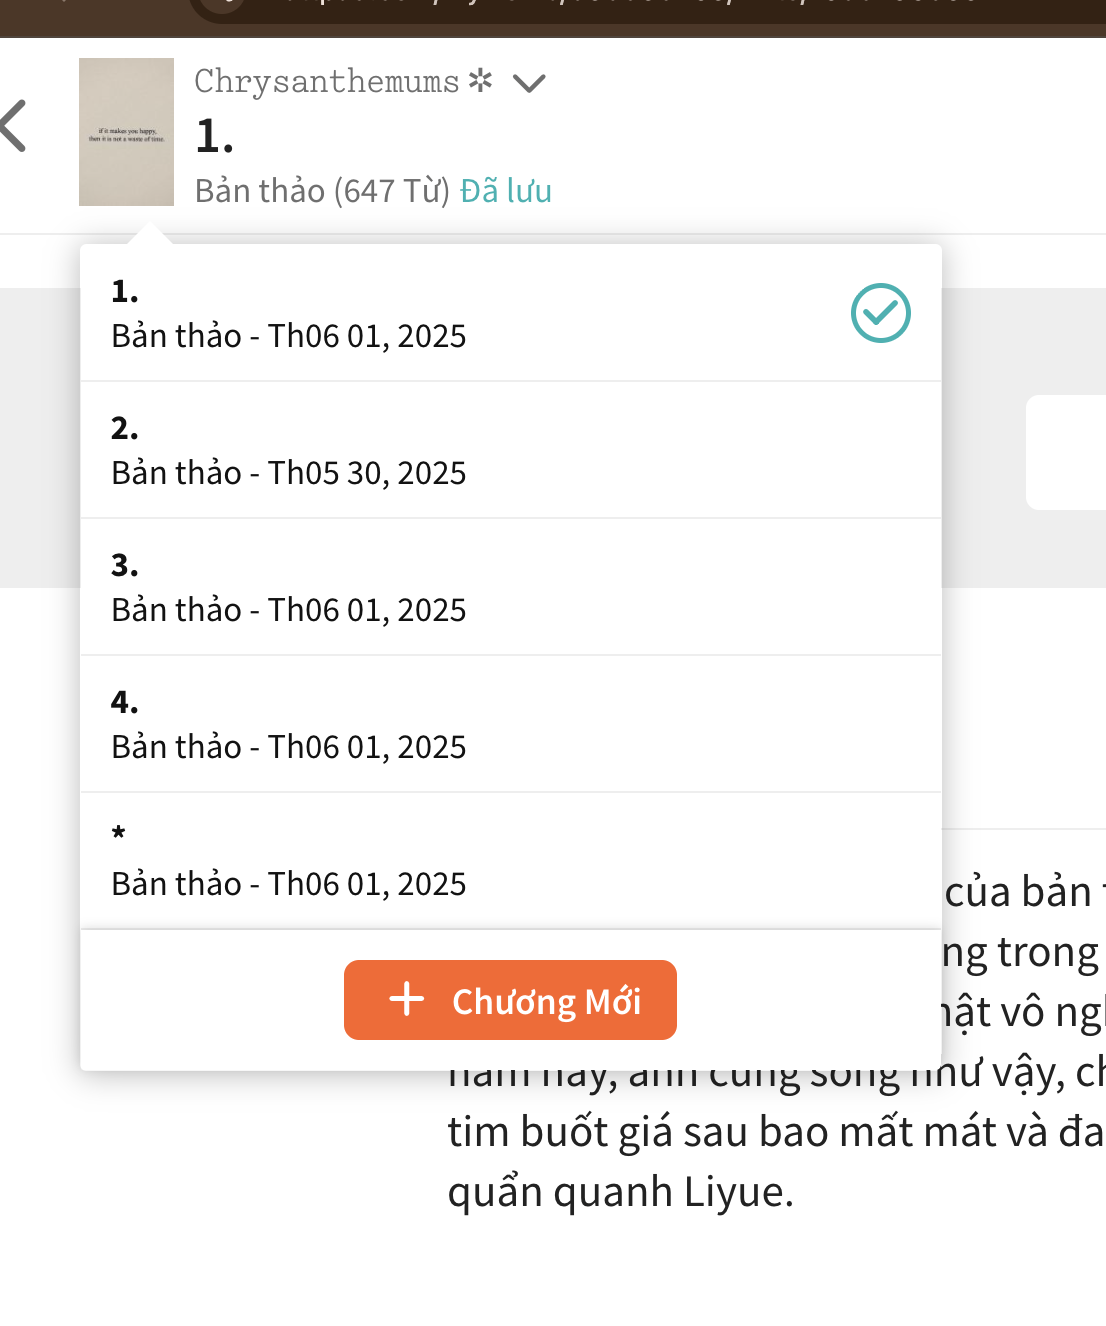Click the Đã lưu saved status
Screen dimensions: 1106x1326
[x=506, y=191]
